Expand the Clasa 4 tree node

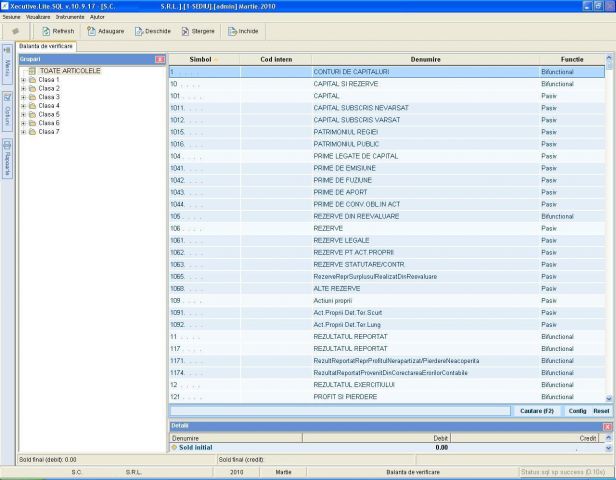tap(24, 106)
